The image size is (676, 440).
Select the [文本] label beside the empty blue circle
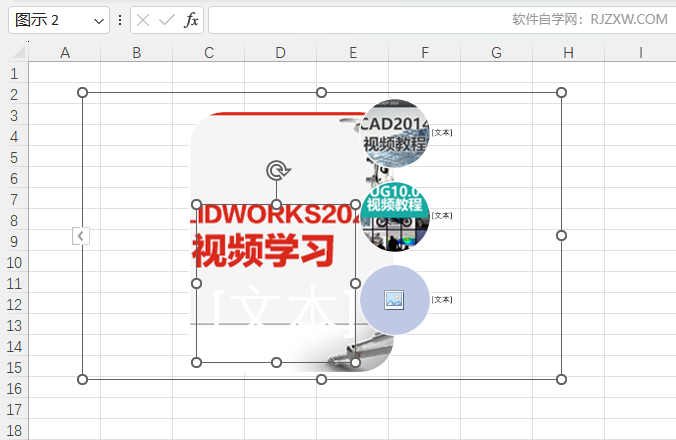(x=442, y=300)
